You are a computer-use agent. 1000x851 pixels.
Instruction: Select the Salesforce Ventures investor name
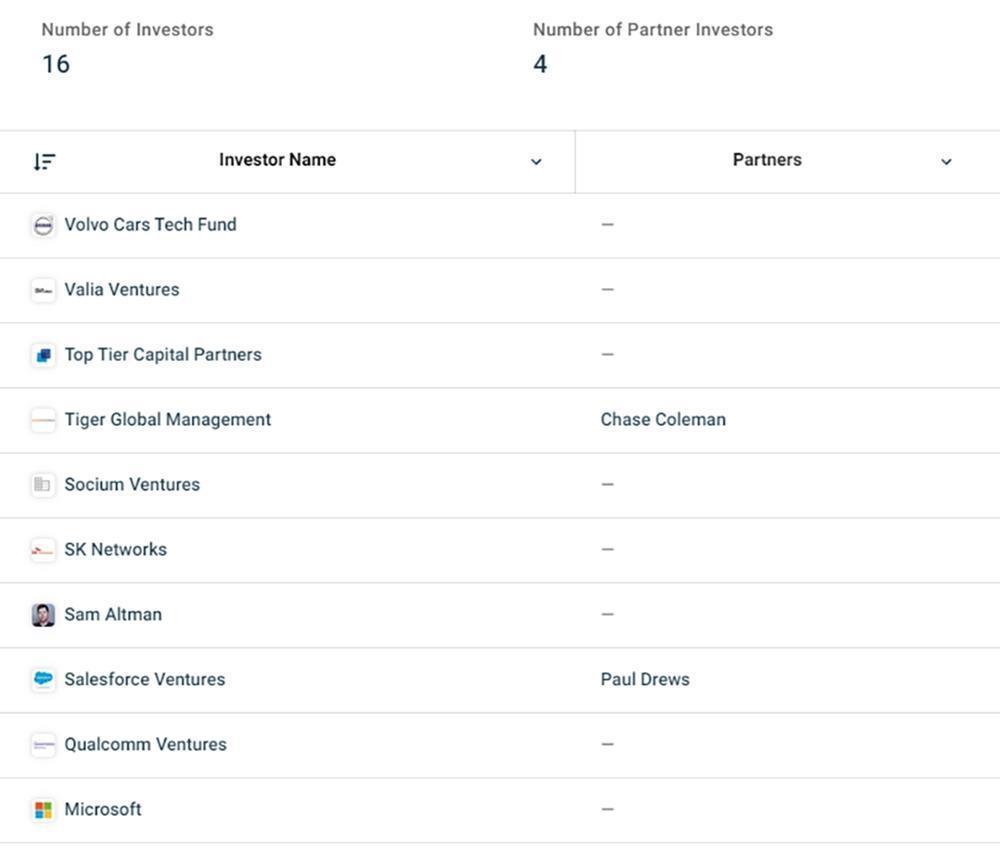coord(144,679)
